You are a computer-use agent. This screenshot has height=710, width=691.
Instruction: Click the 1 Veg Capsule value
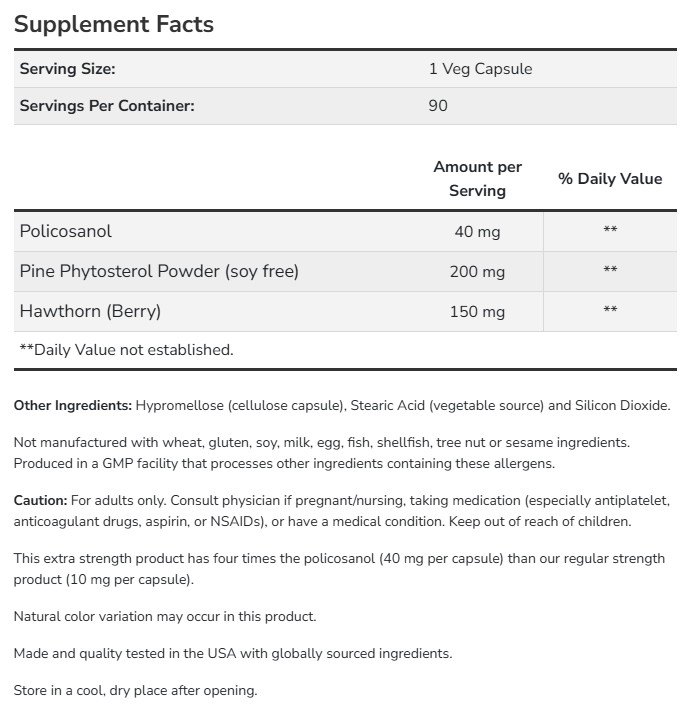click(x=480, y=69)
